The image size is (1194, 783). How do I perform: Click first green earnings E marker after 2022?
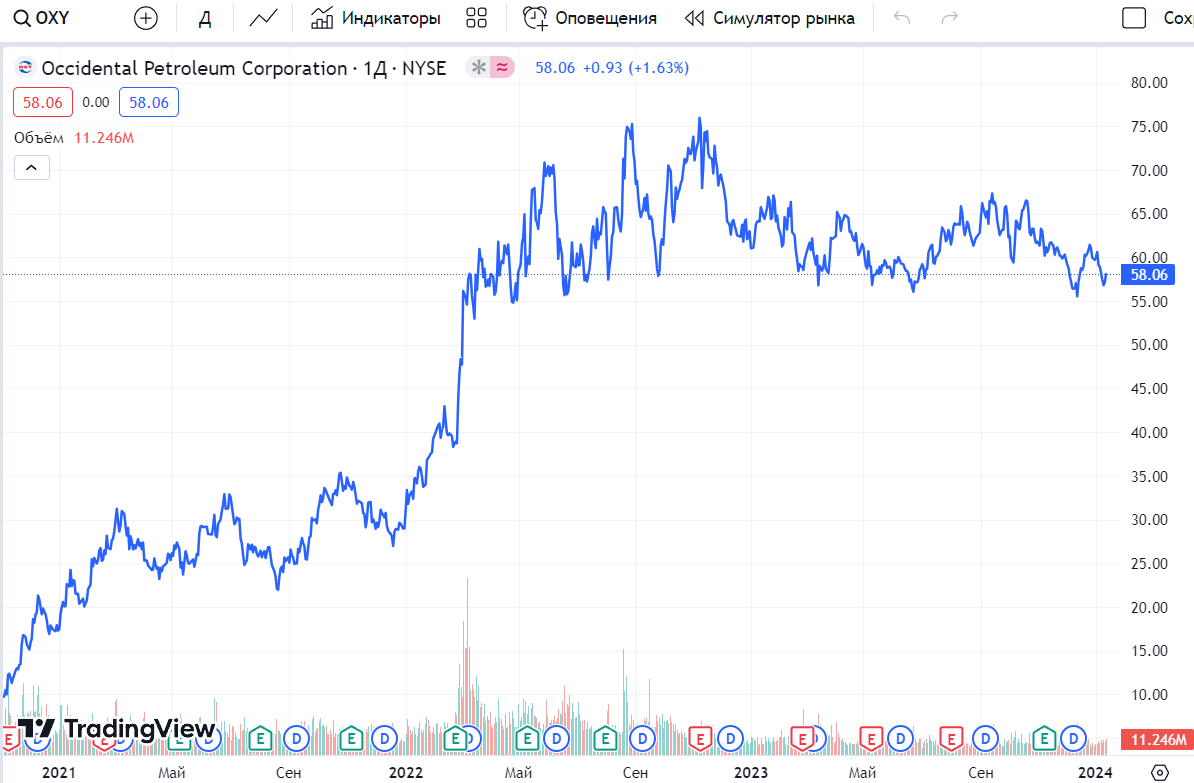click(455, 738)
